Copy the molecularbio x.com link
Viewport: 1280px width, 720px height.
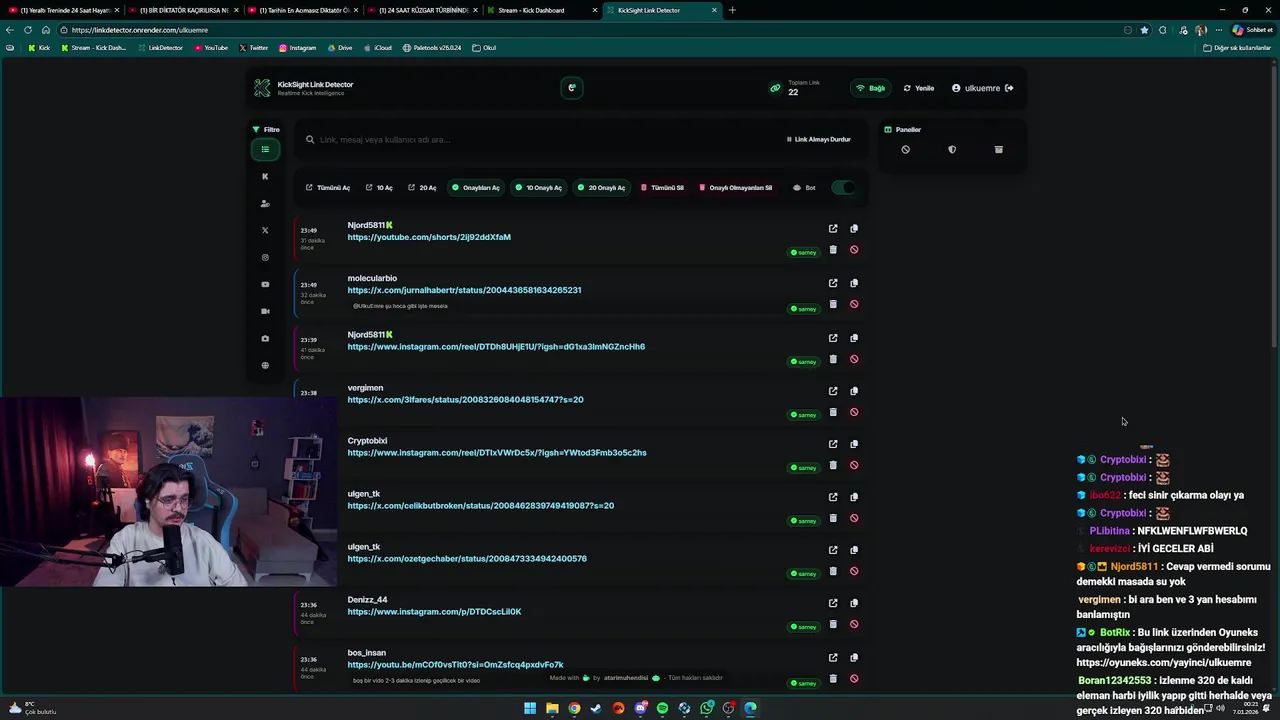(x=854, y=283)
